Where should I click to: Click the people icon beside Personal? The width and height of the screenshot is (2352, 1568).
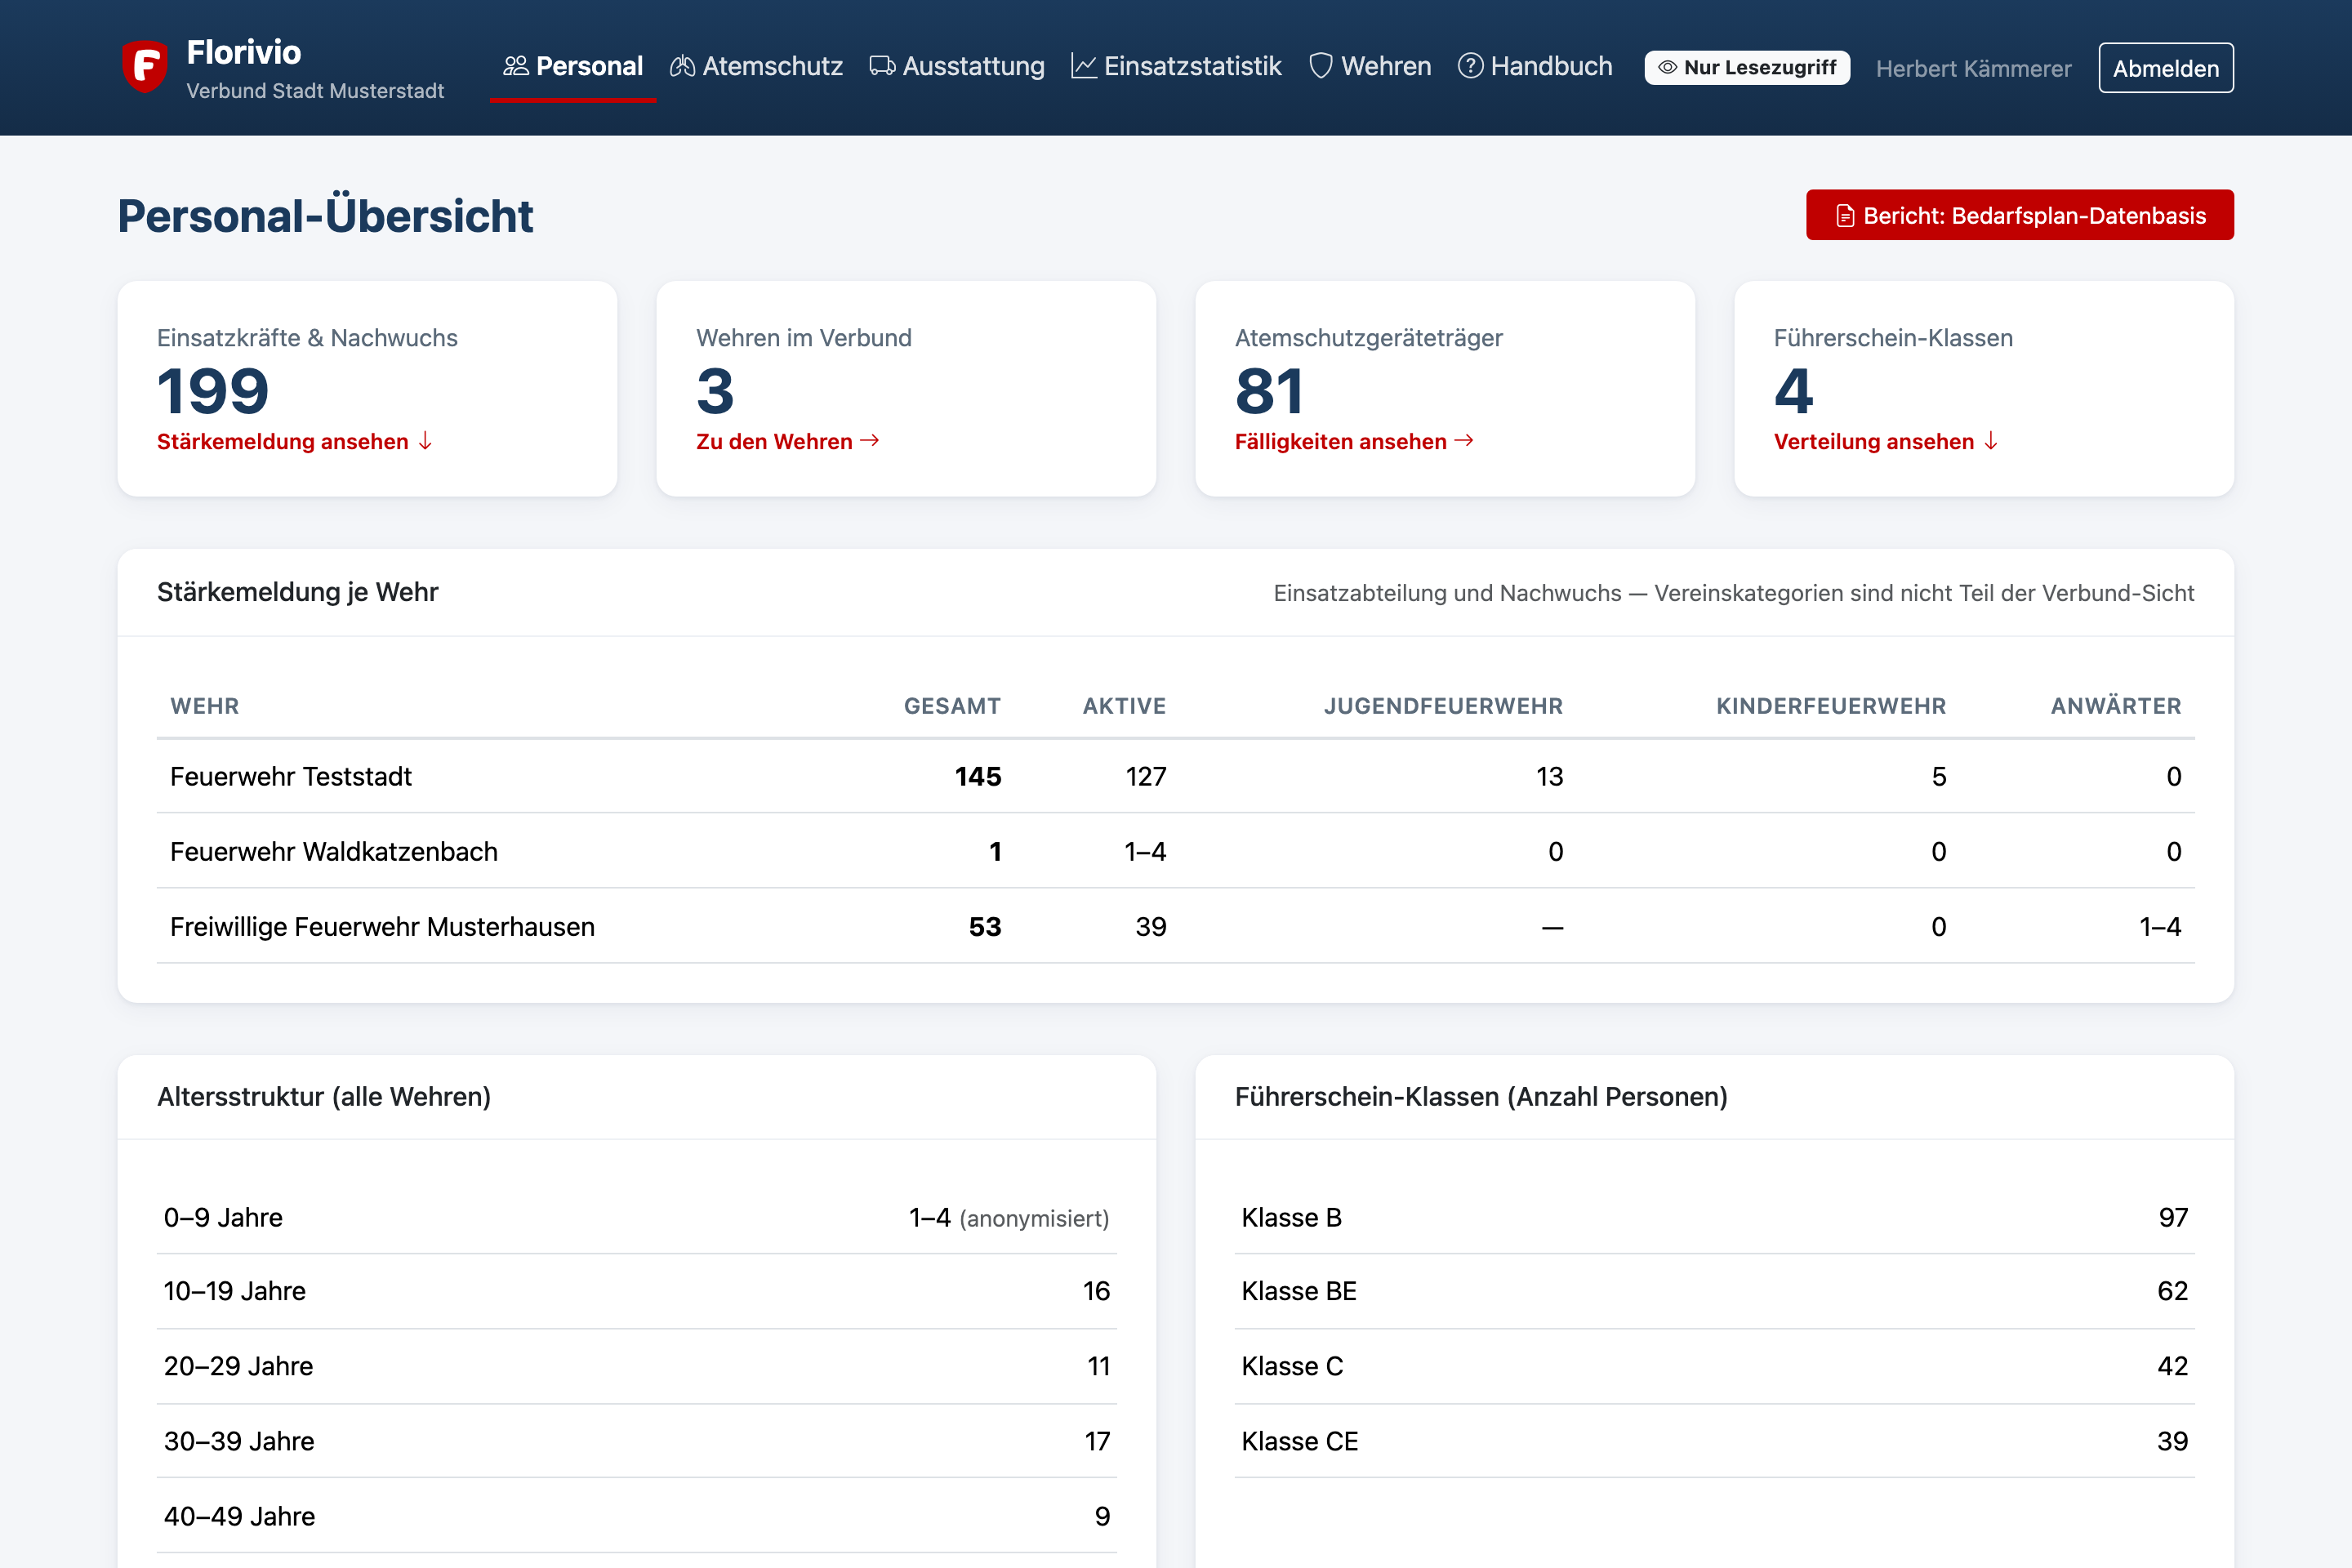point(516,66)
